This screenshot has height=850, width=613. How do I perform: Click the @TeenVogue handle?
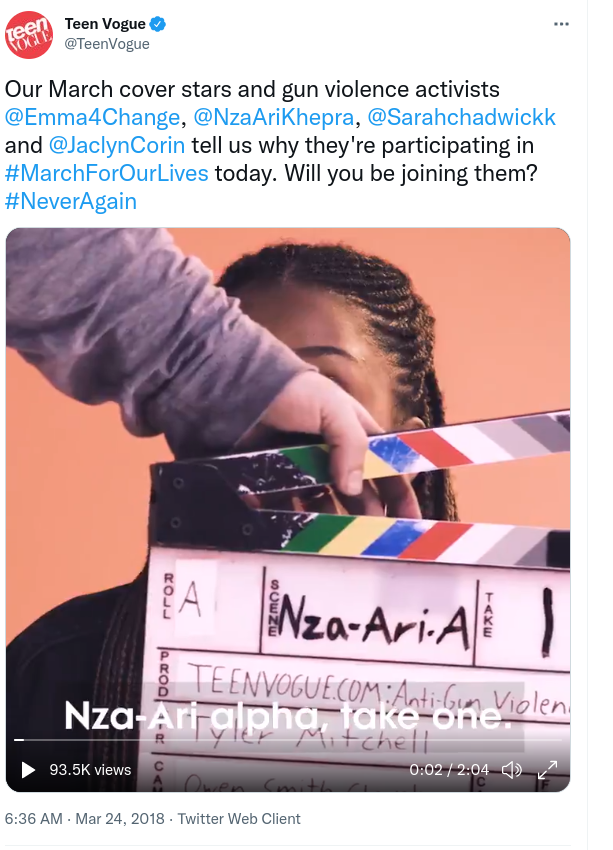click(107, 44)
